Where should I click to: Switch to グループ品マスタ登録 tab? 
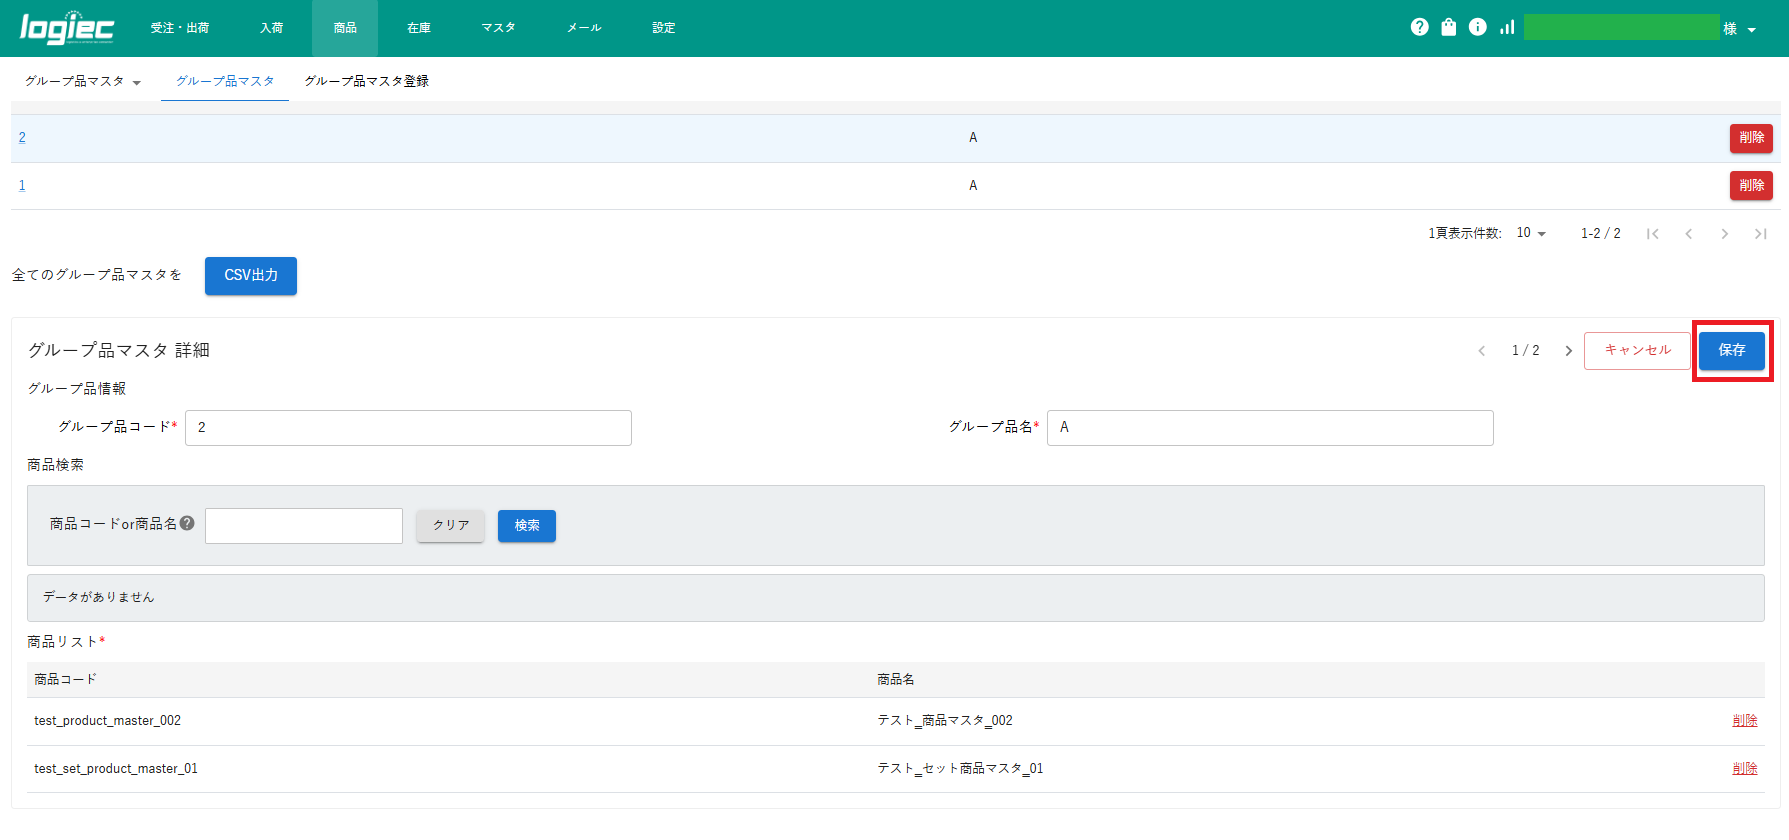point(366,81)
